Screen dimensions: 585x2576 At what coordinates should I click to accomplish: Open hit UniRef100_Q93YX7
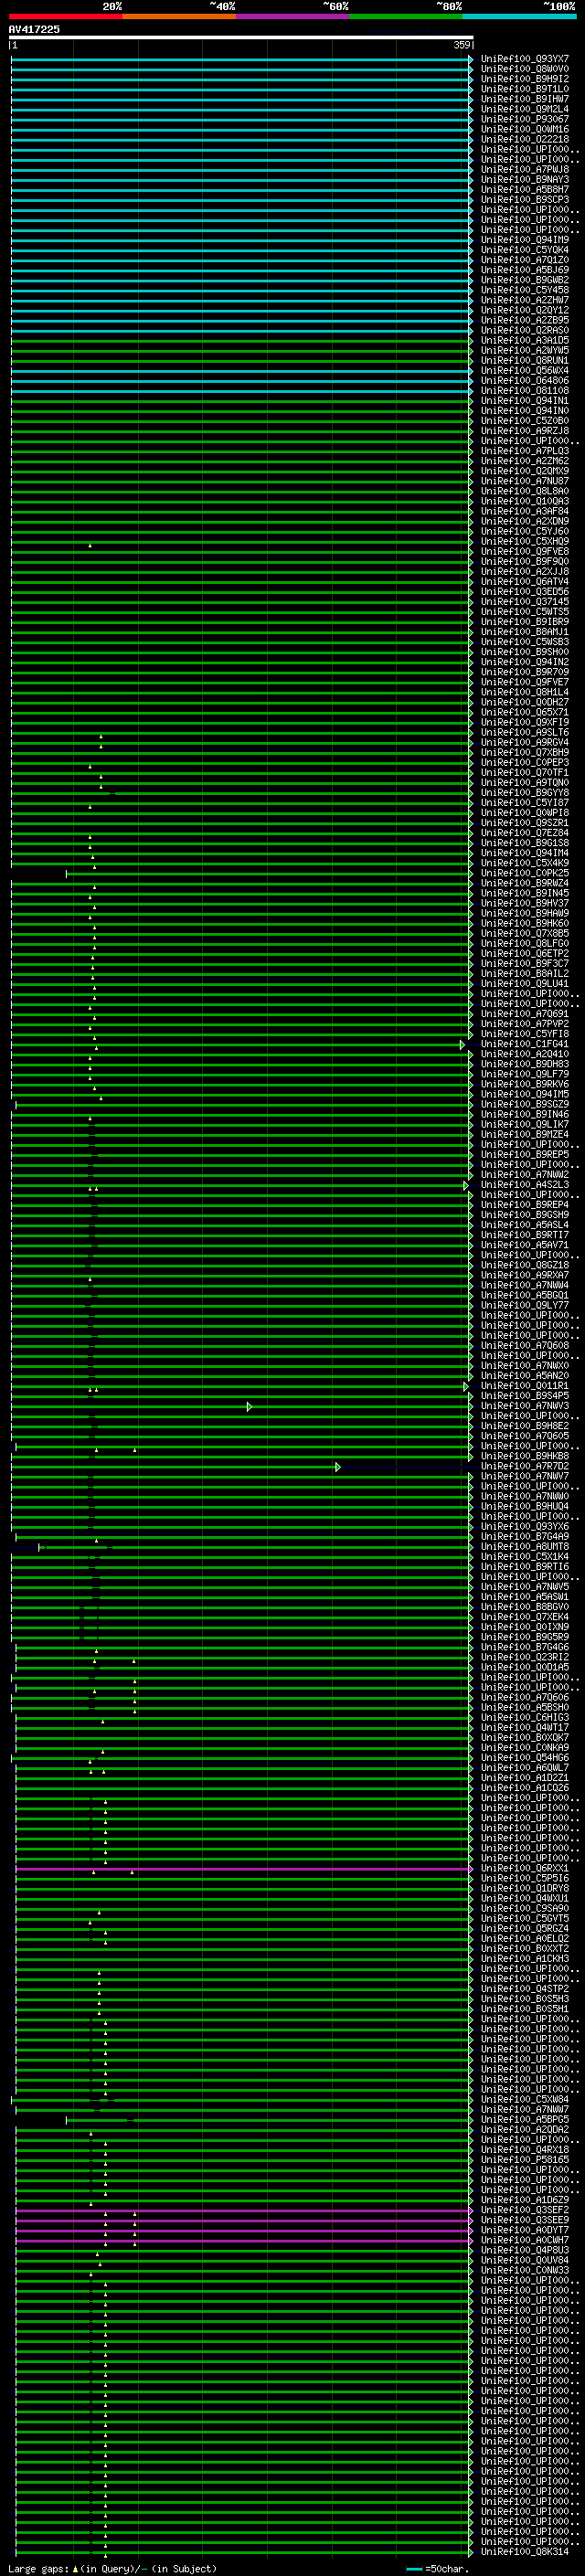(524, 59)
